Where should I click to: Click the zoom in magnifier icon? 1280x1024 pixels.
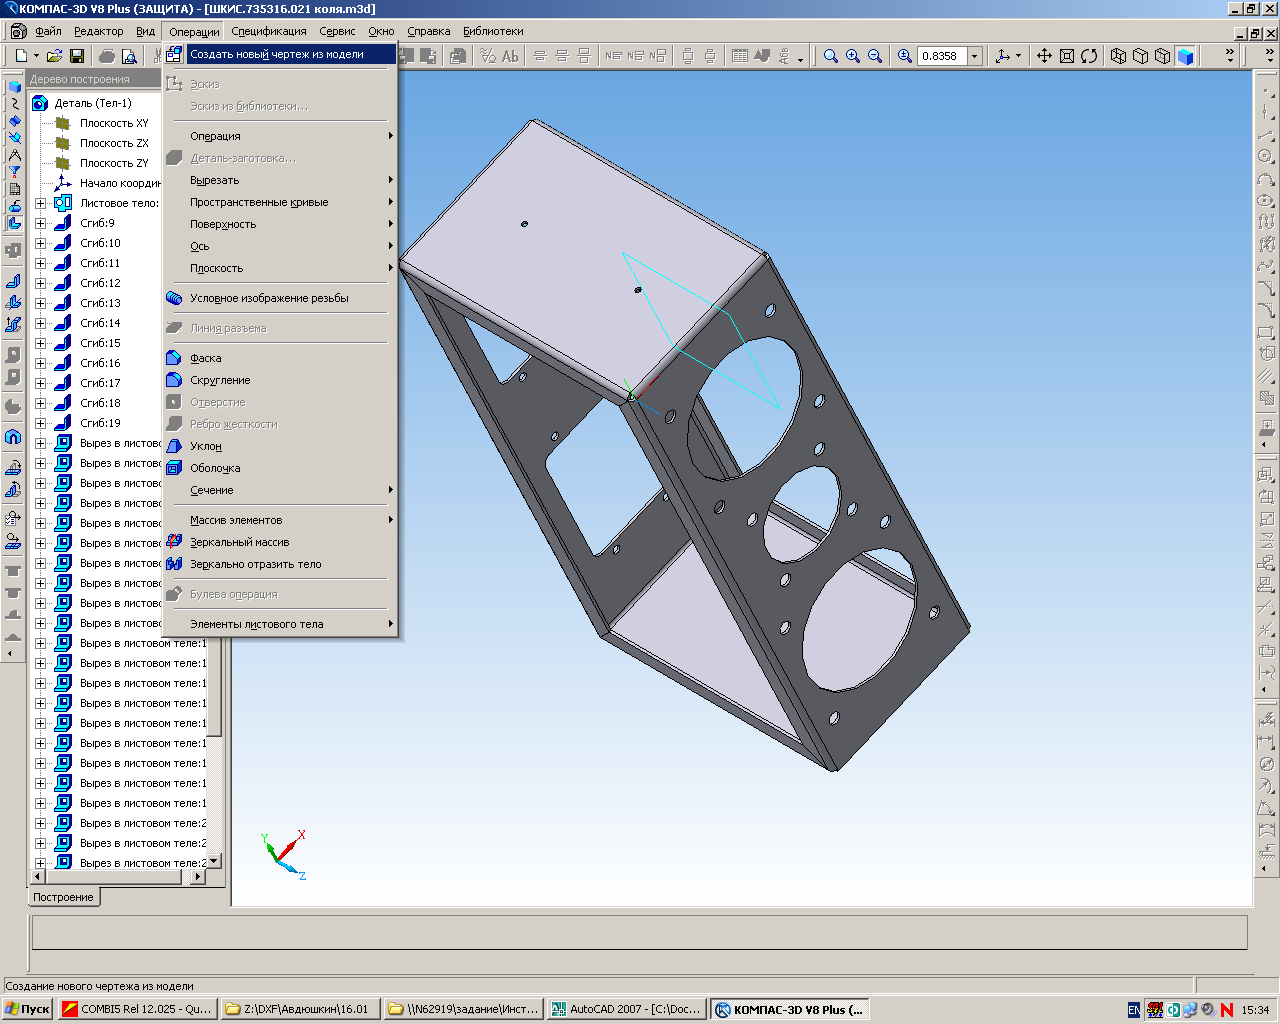click(x=853, y=56)
